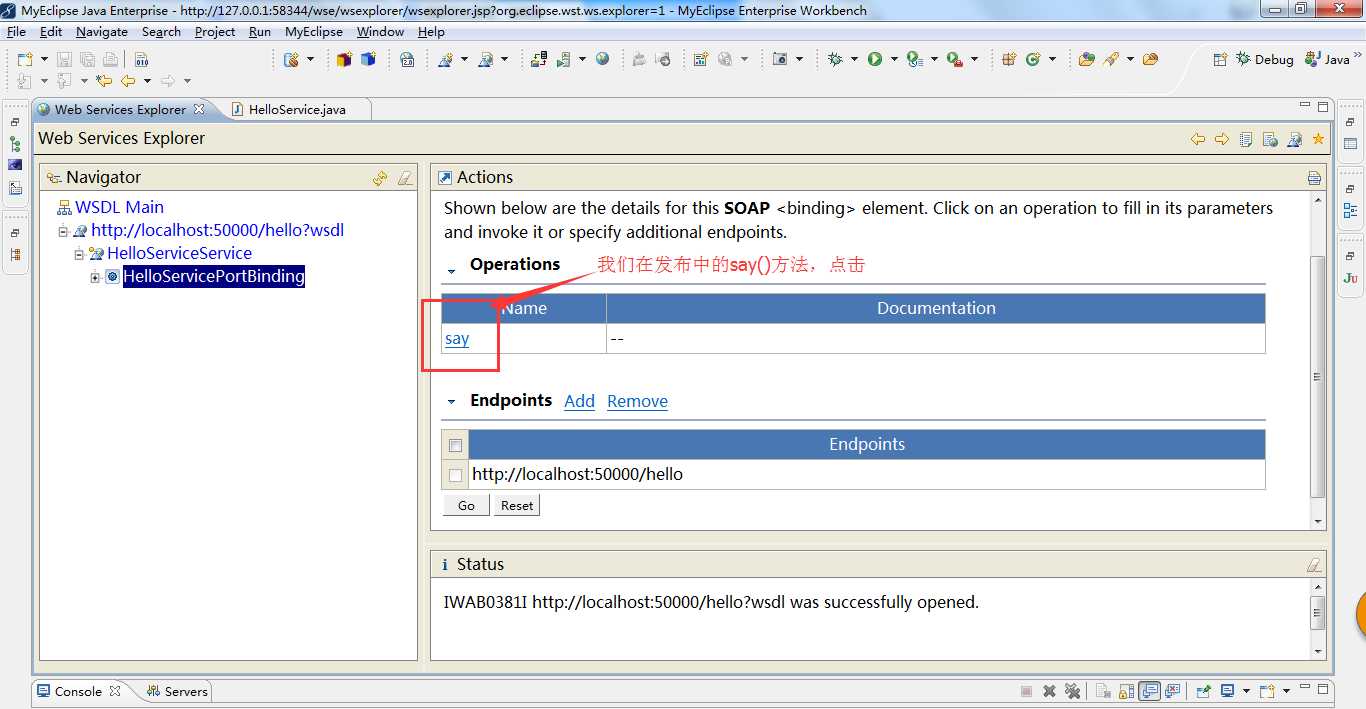
Task: Open the Favorites star icon
Action: [x=1318, y=139]
